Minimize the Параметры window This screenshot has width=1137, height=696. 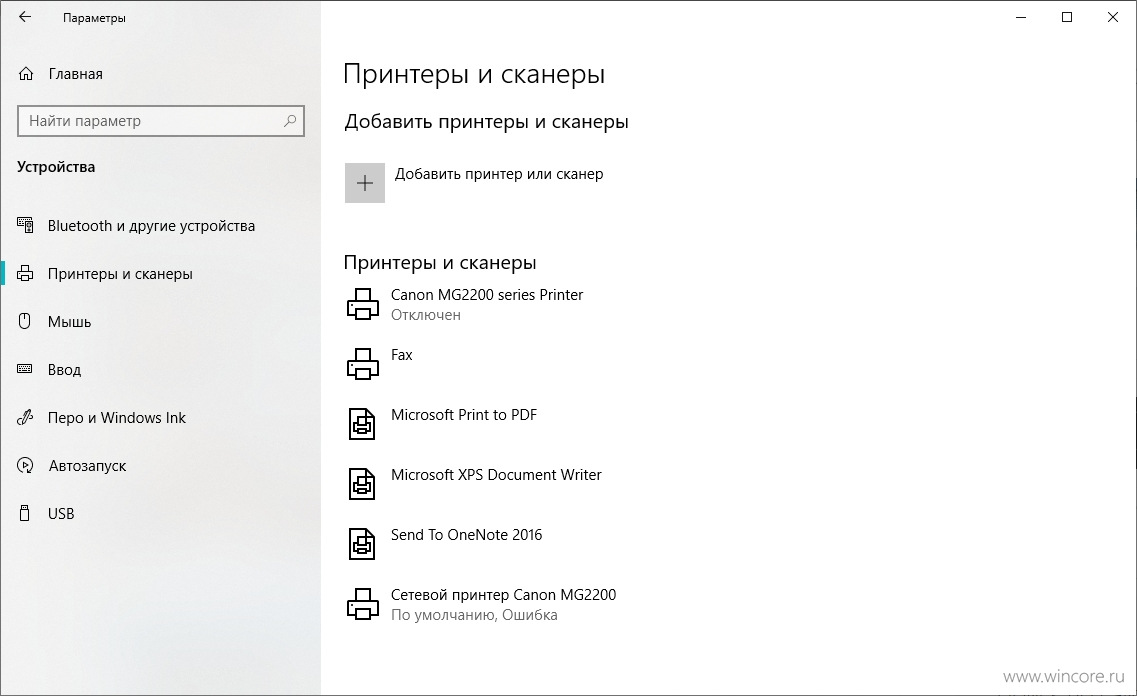[x=1021, y=17]
